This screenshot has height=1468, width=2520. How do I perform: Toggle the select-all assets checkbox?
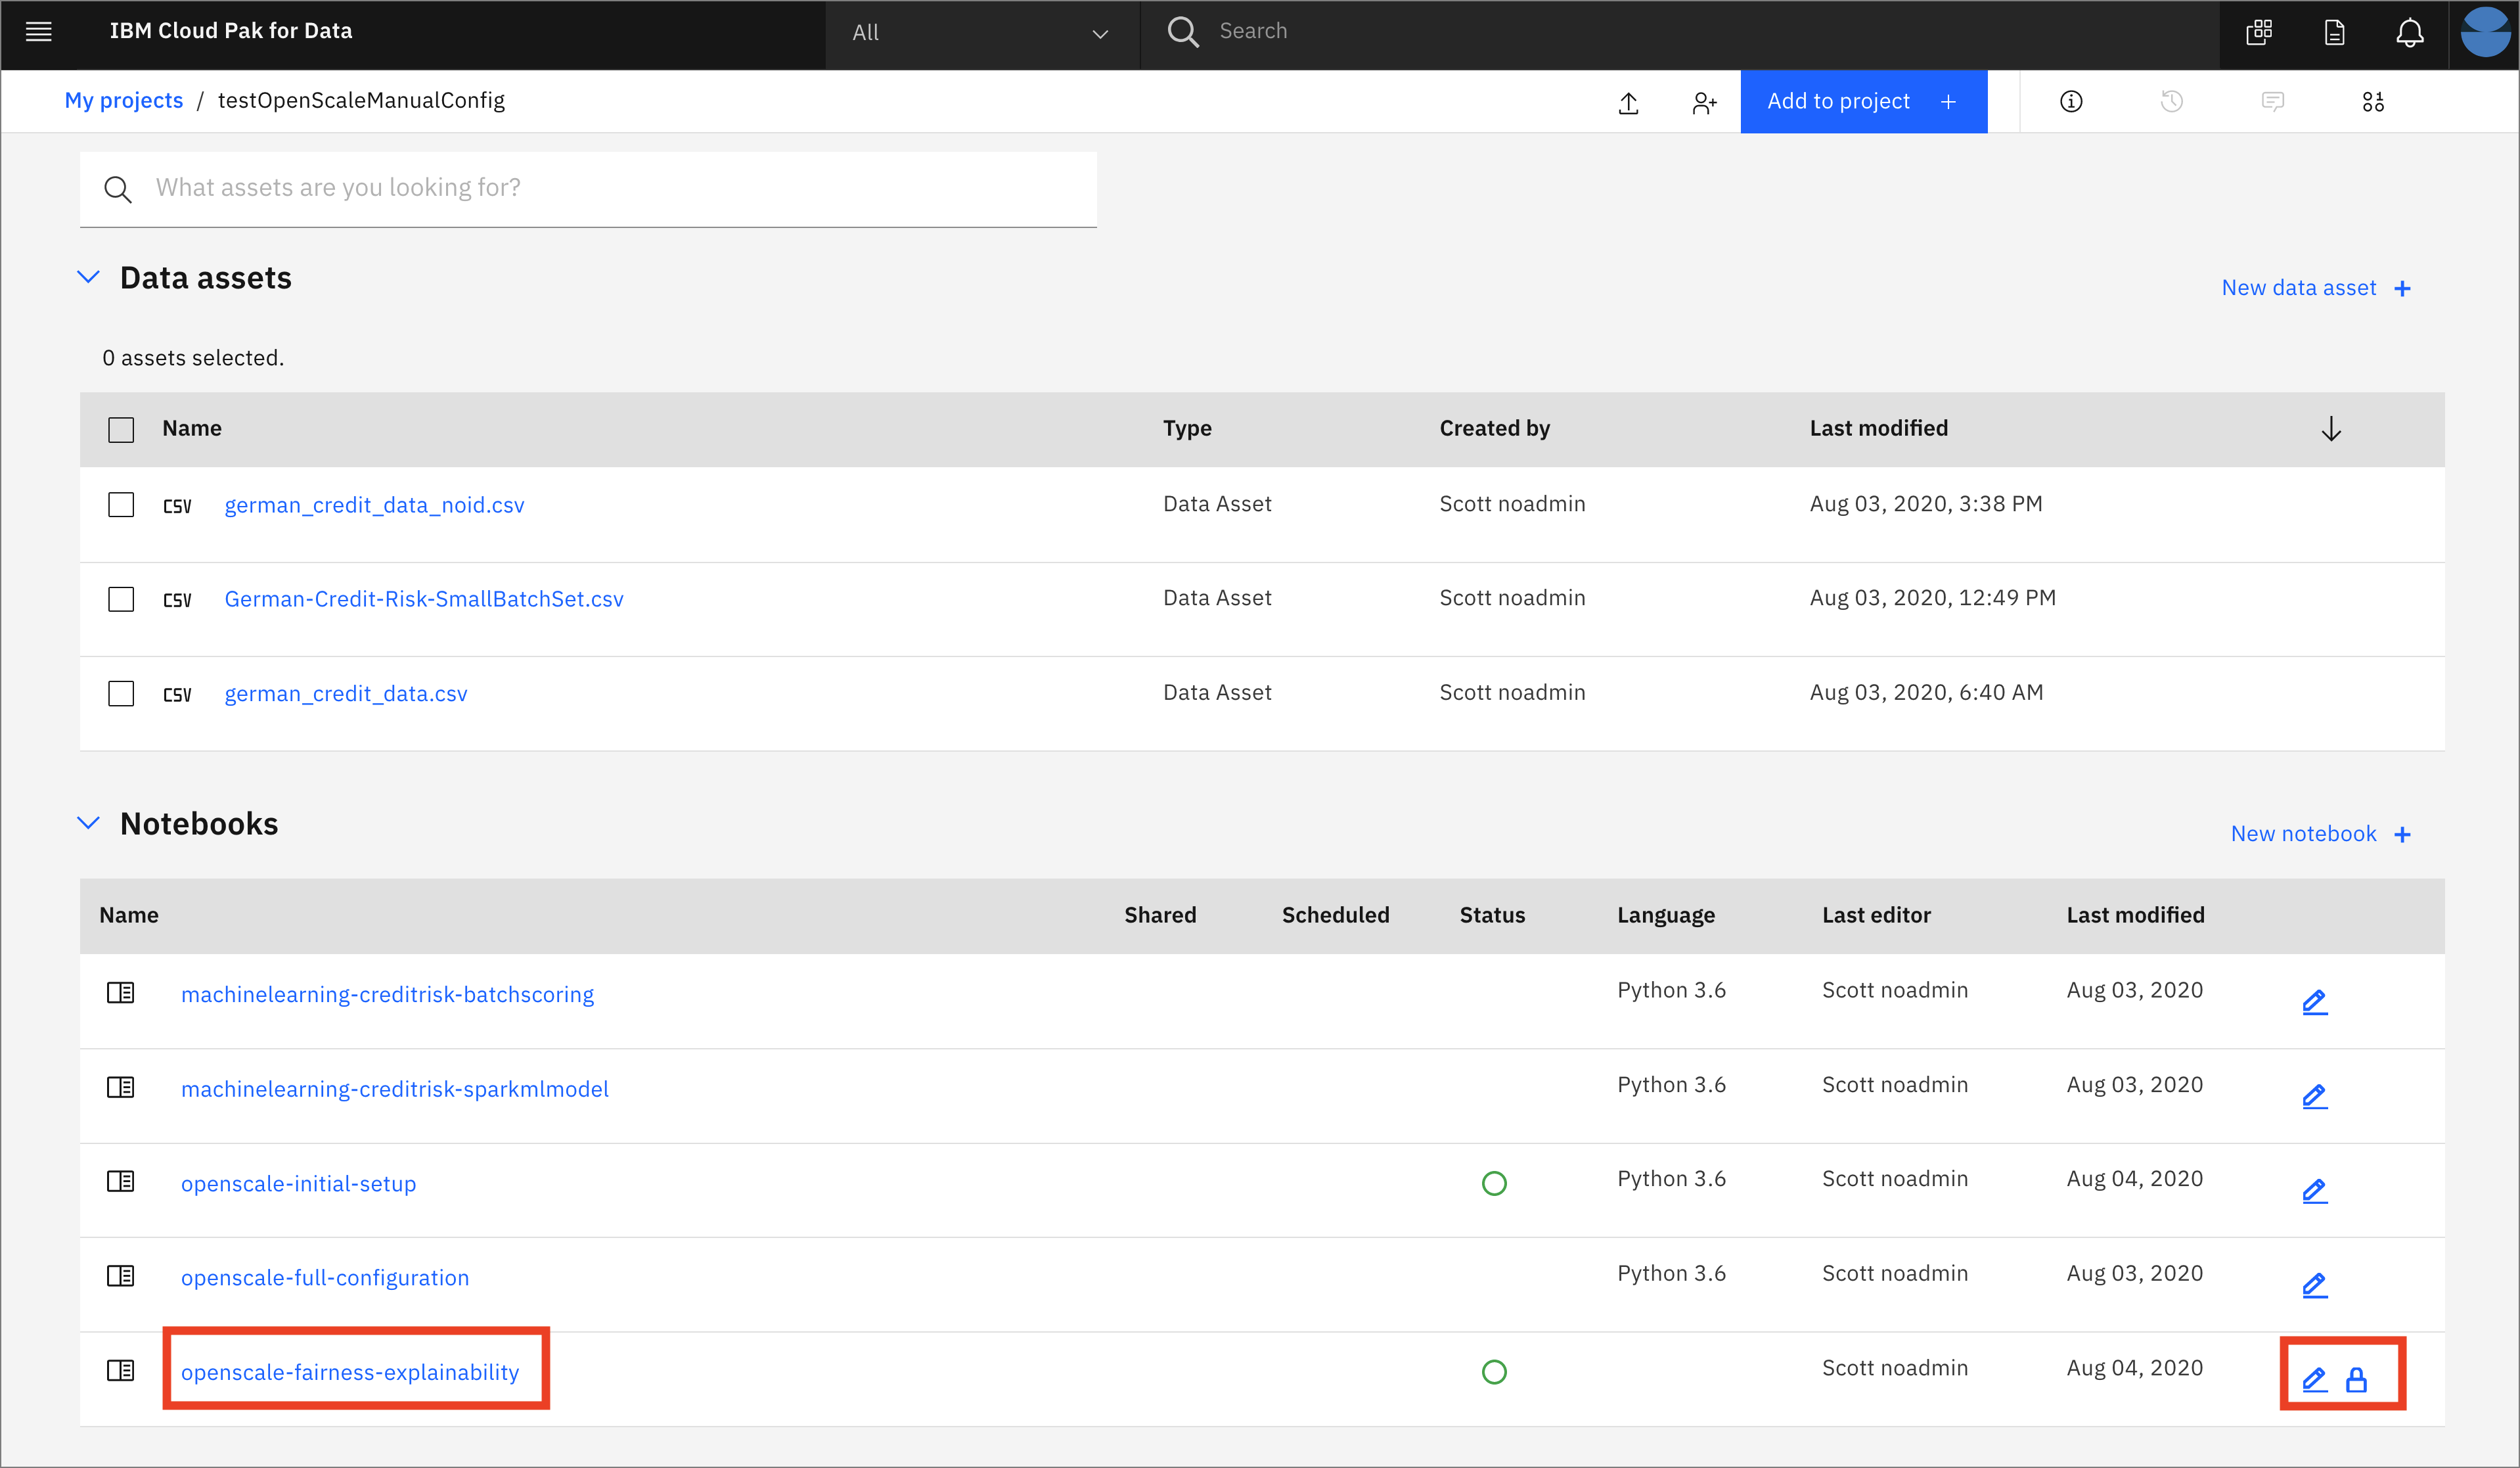tap(121, 429)
